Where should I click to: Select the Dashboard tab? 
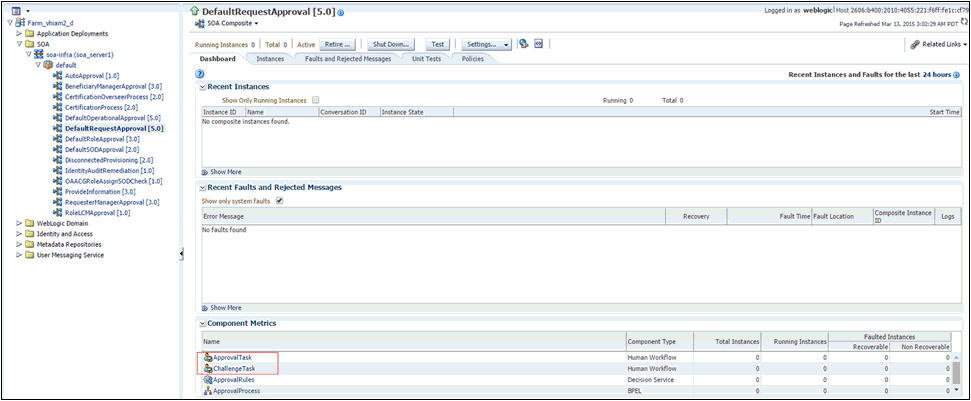click(x=217, y=59)
